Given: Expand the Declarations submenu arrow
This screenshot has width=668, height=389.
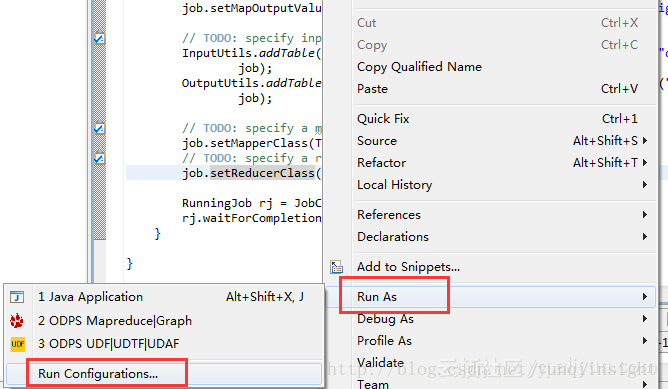Looking at the screenshot, I should pyautogui.click(x=645, y=236).
